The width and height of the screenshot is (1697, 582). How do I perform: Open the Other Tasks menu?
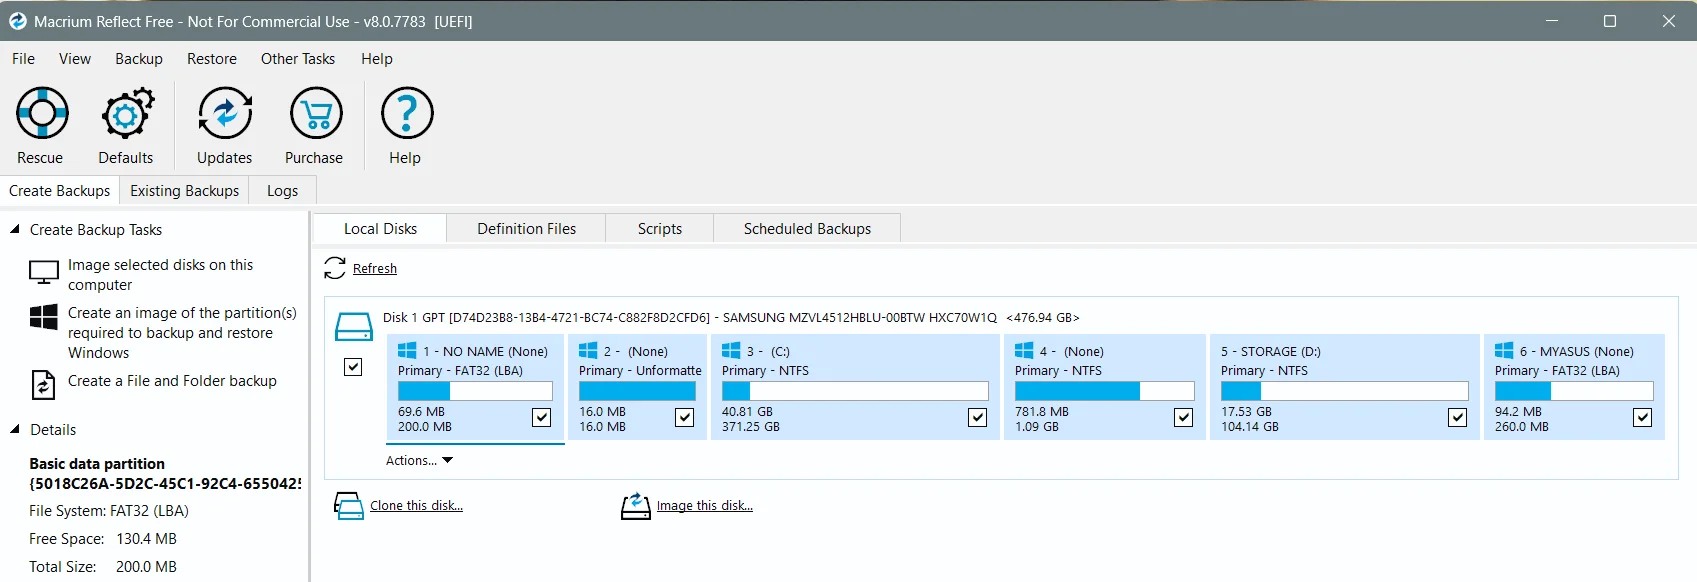(298, 59)
